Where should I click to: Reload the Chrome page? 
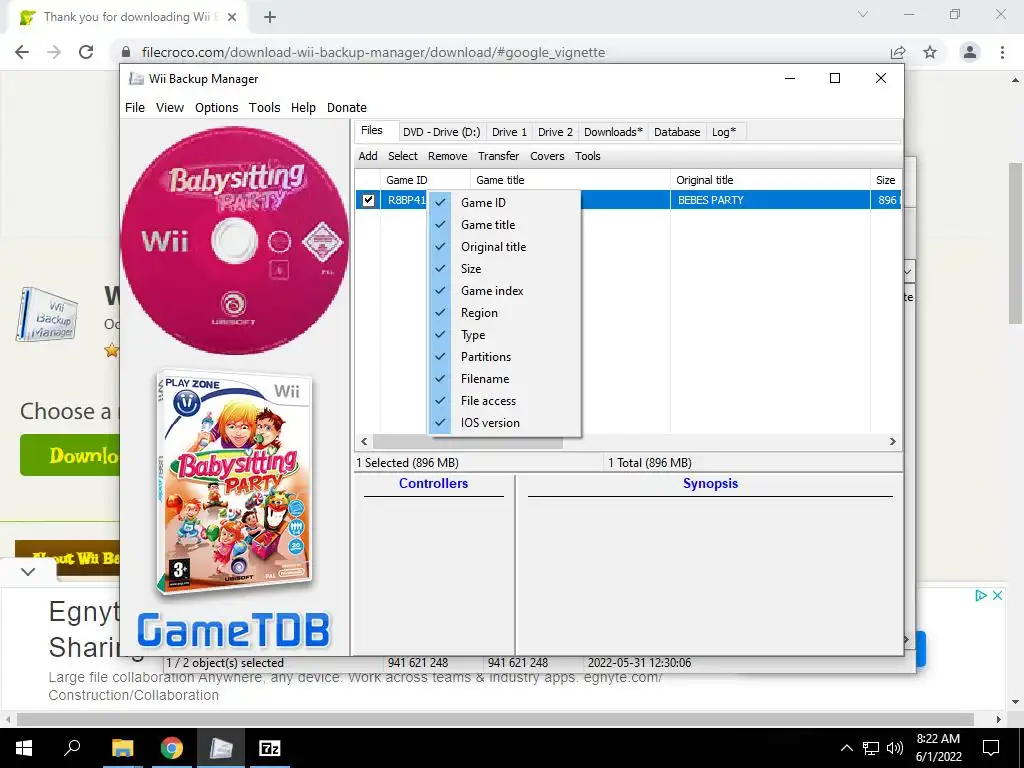(x=86, y=52)
